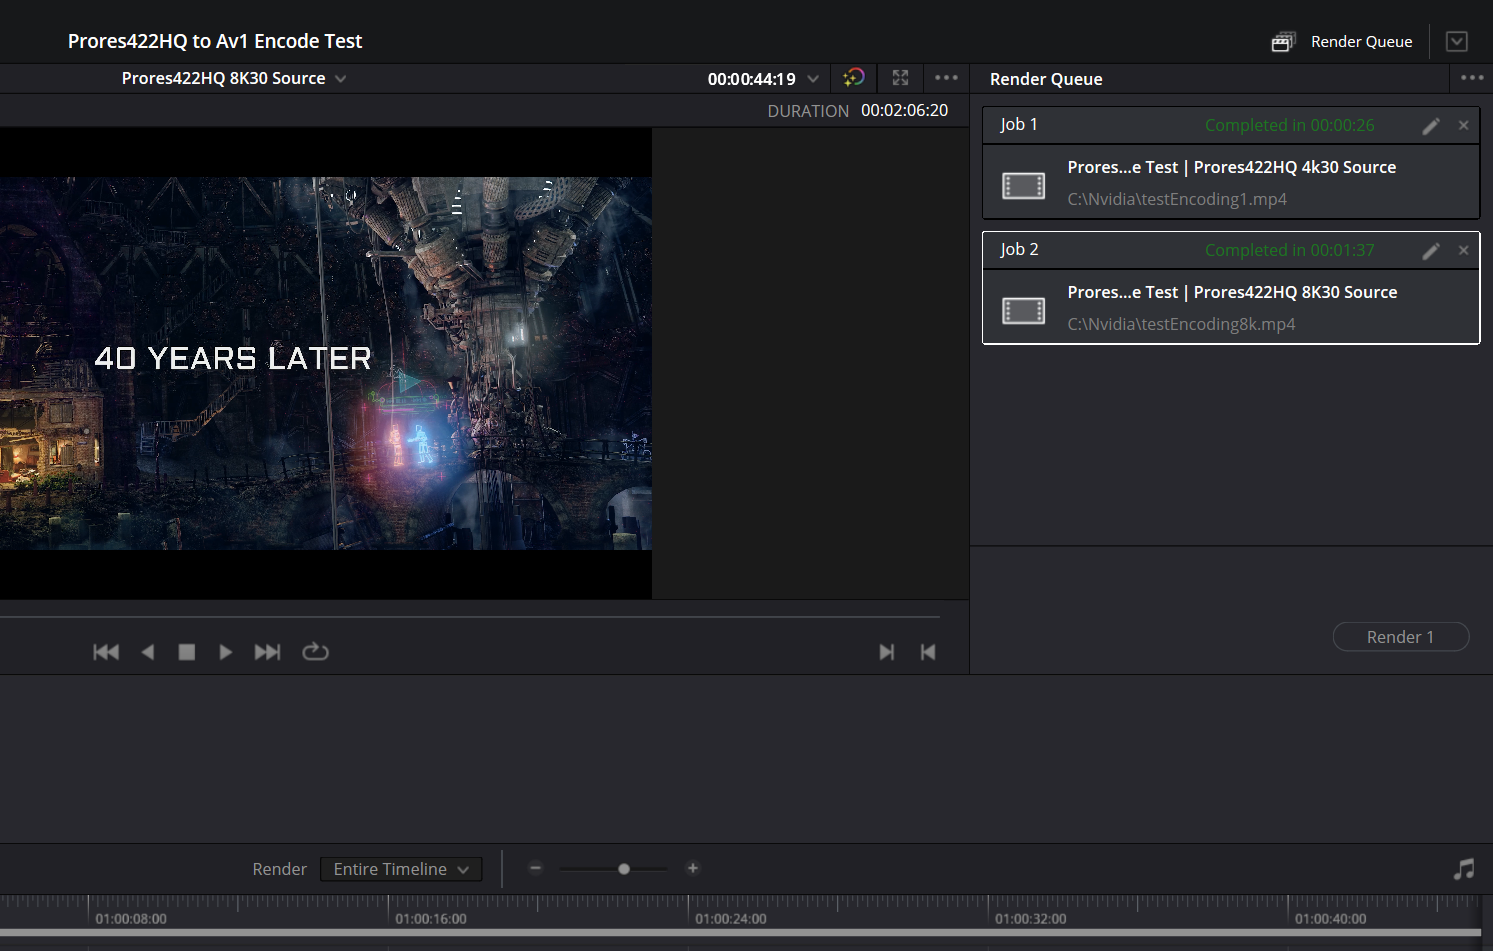Select the Job 2 8K30 render job
The height and width of the screenshot is (951, 1493).
1230,308
